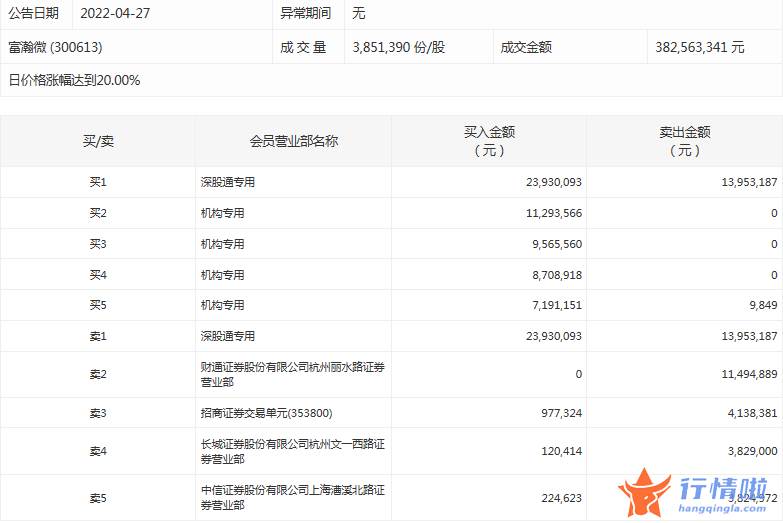Click stock name 富瀚微 (300613)
The width and height of the screenshot is (783, 523).
pos(55,47)
